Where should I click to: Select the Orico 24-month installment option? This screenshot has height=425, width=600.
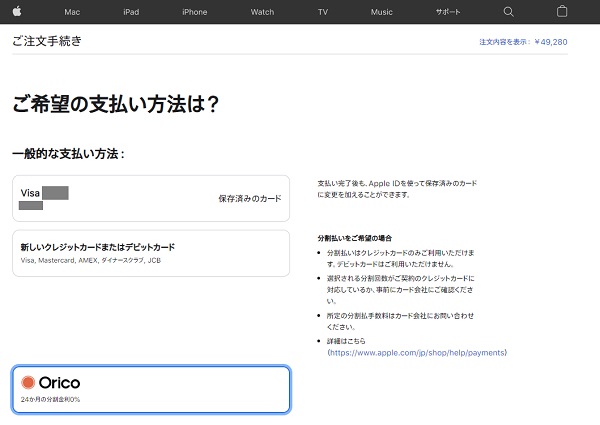151,389
